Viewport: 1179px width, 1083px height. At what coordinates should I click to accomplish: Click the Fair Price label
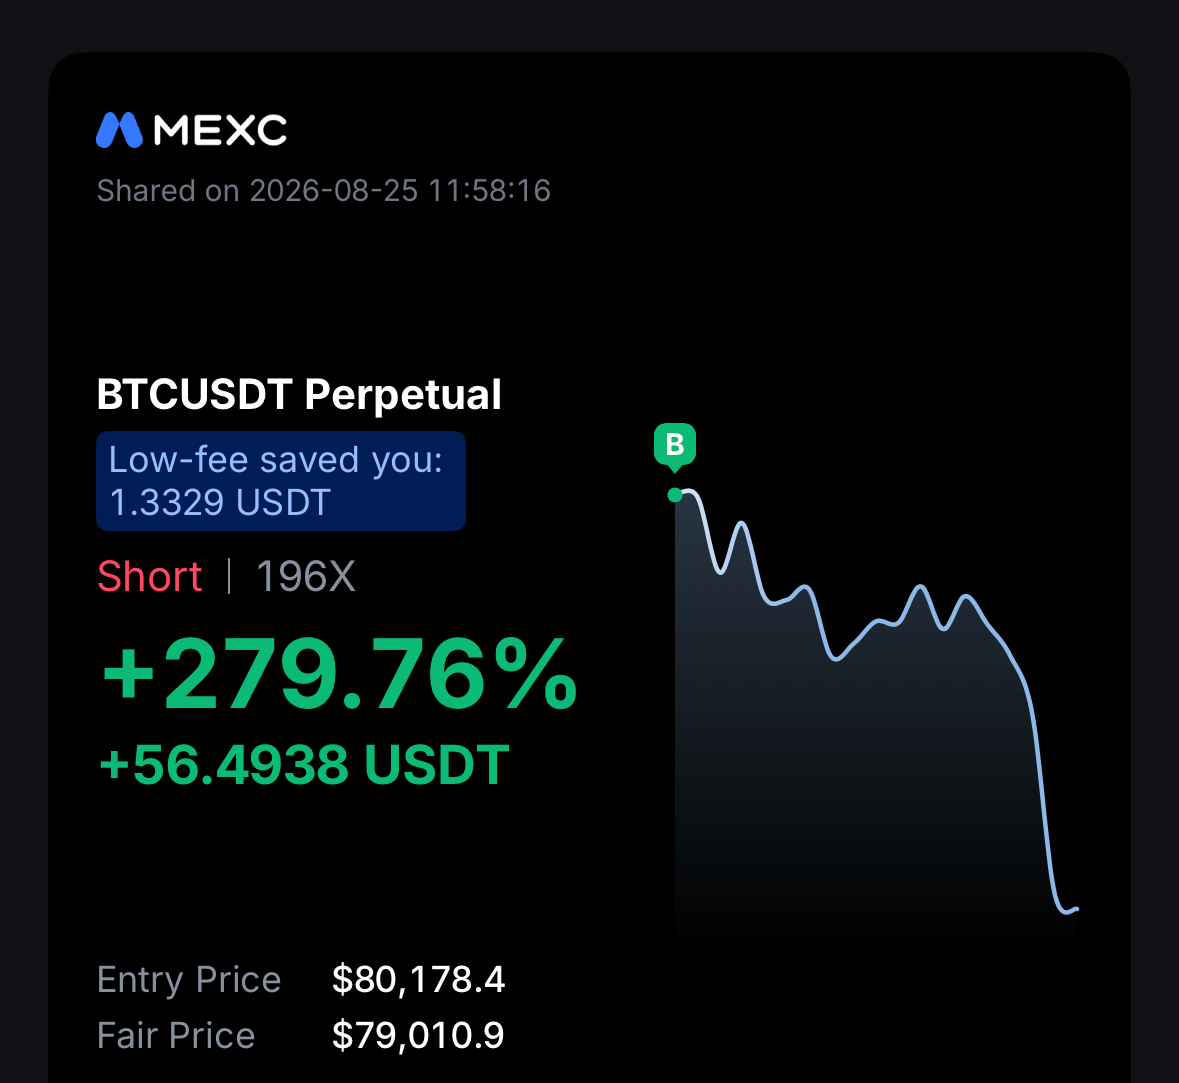pyautogui.click(x=176, y=1035)
